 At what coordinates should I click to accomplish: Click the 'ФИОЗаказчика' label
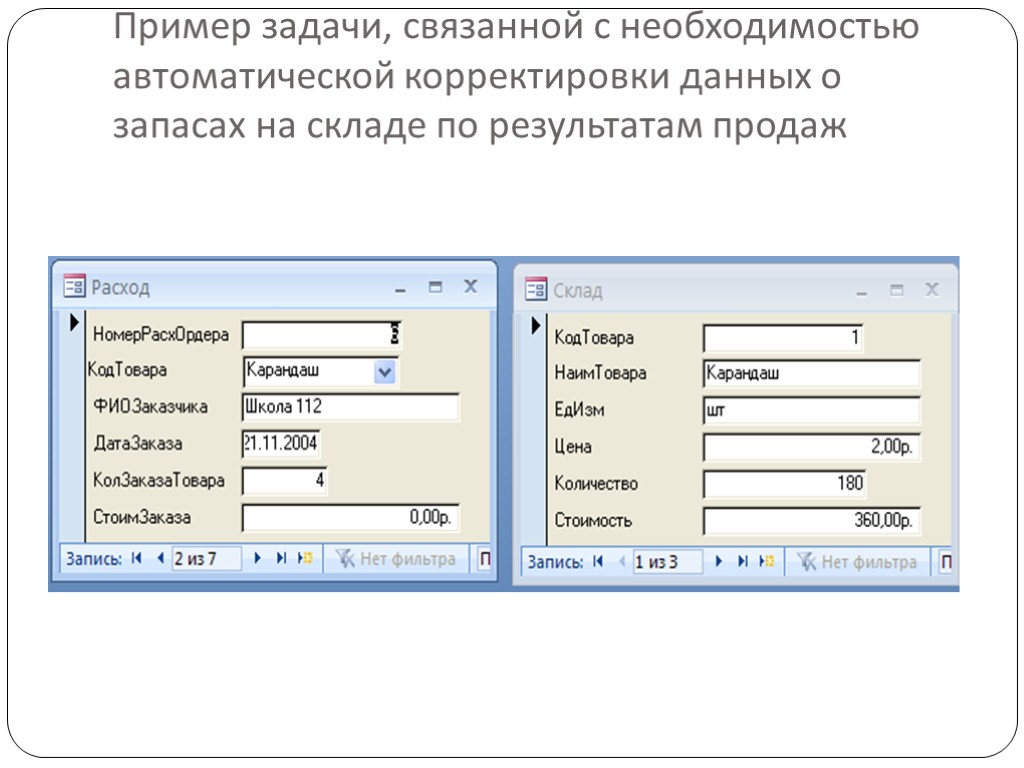[151, 406]
